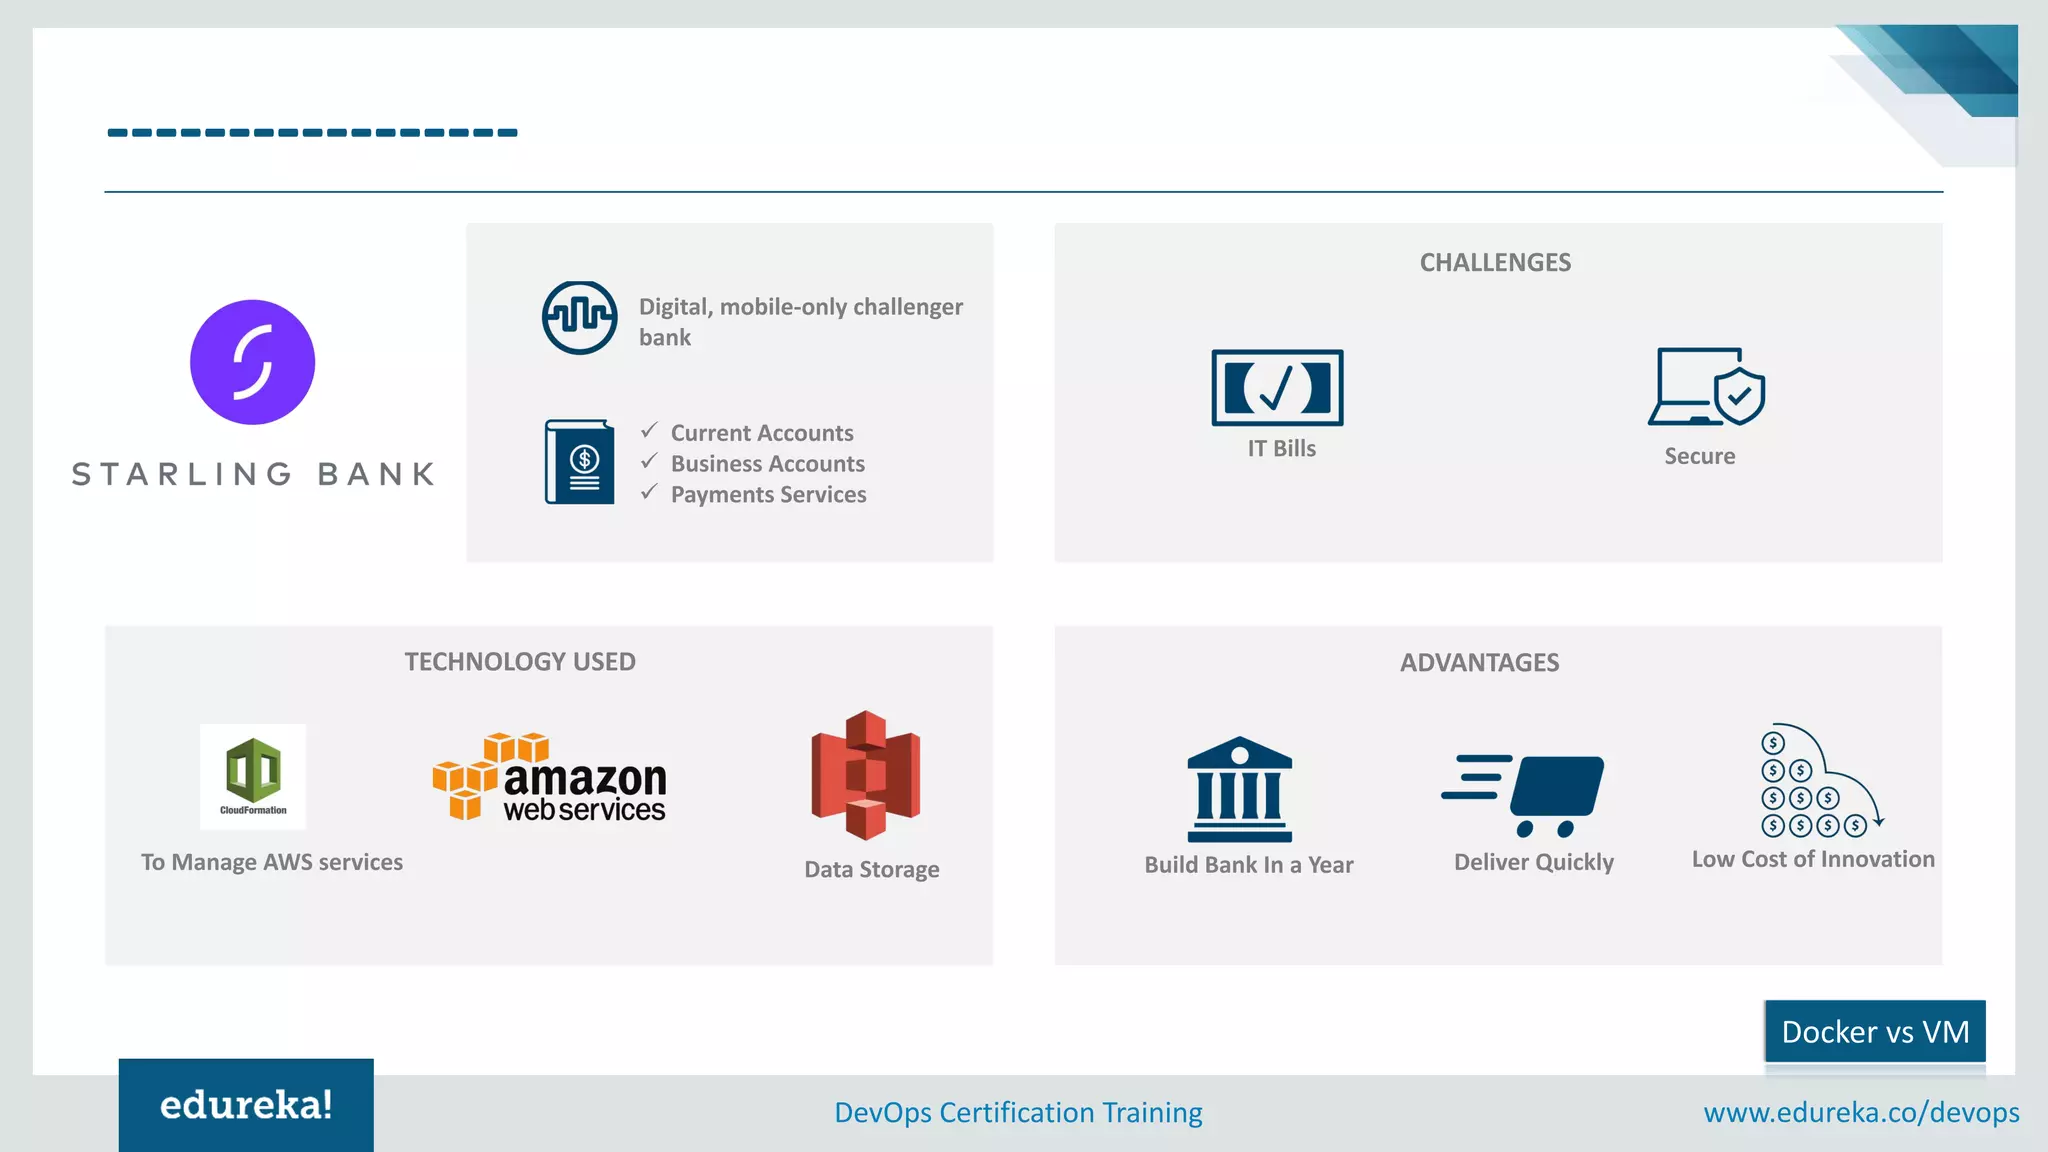
Task: Select the TECHNOLOGY USED heading
Action: coord(520,661)
